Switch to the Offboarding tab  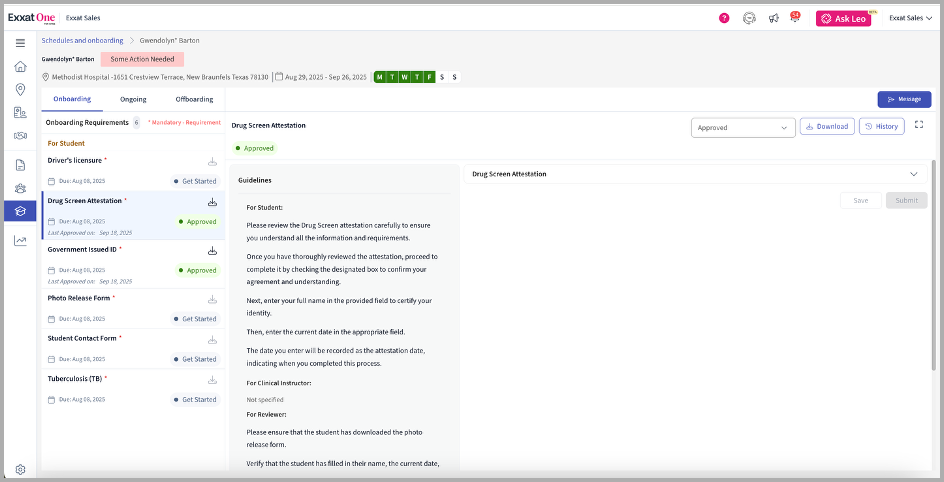(x=194, y=99)
